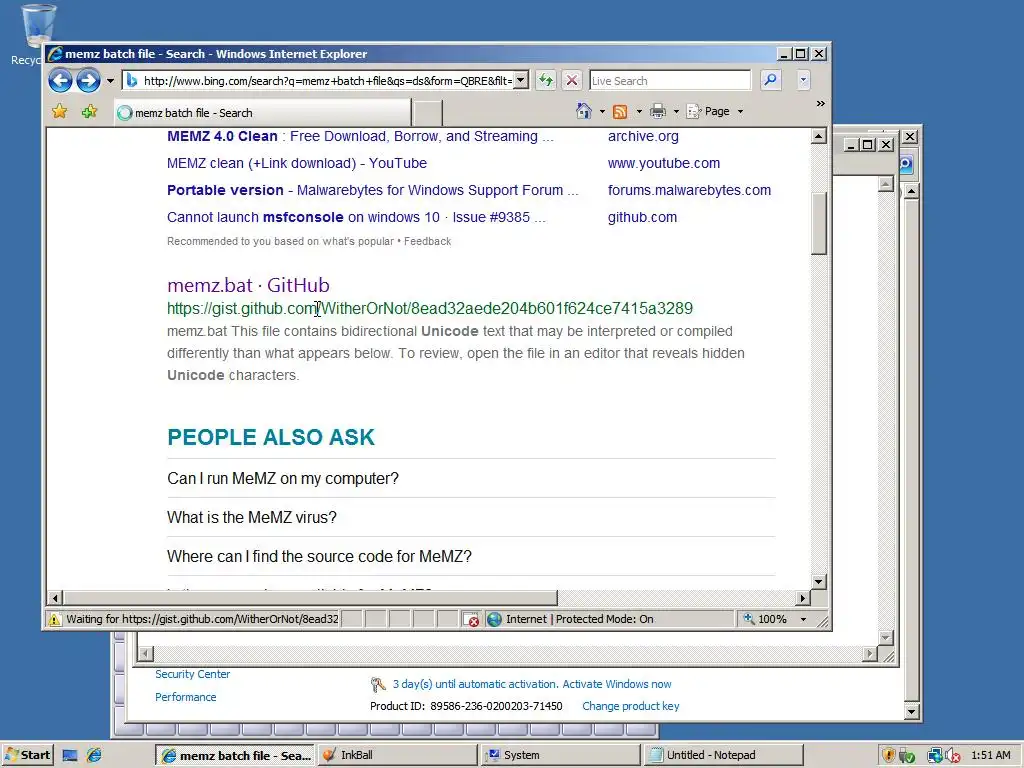Click the horizontal scrollbar left arrow in IE
1024x768 pixels.
click(55, 598)
